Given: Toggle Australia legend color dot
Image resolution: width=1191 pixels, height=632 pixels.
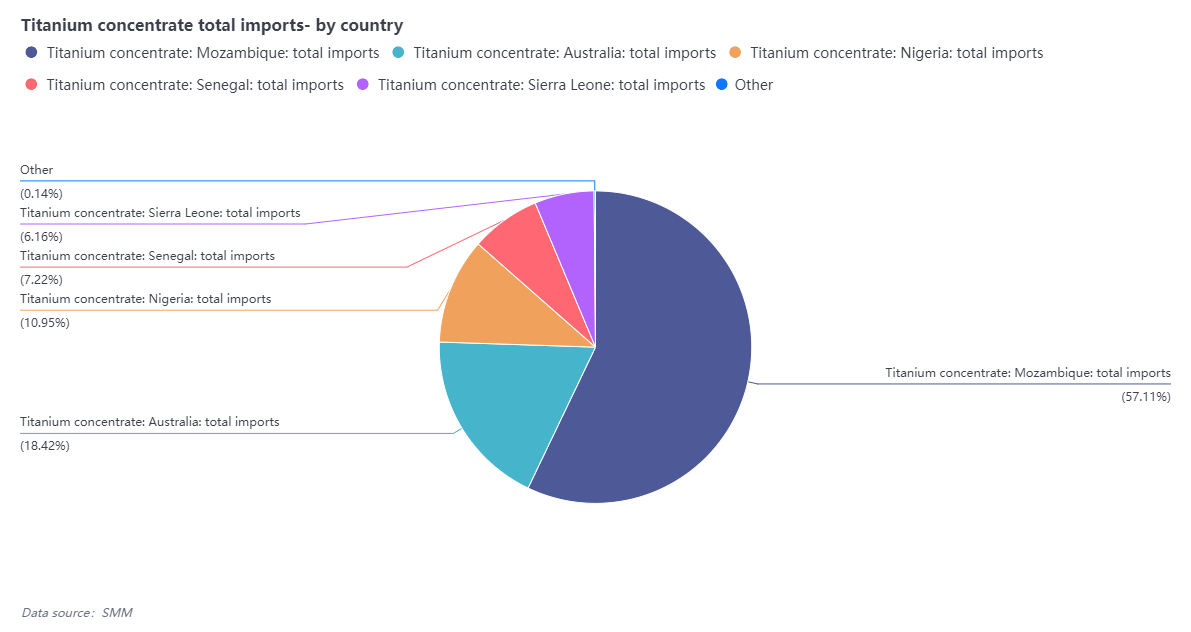Looking at the screenshot, I should pyautogui.click(x=399, y=53).
